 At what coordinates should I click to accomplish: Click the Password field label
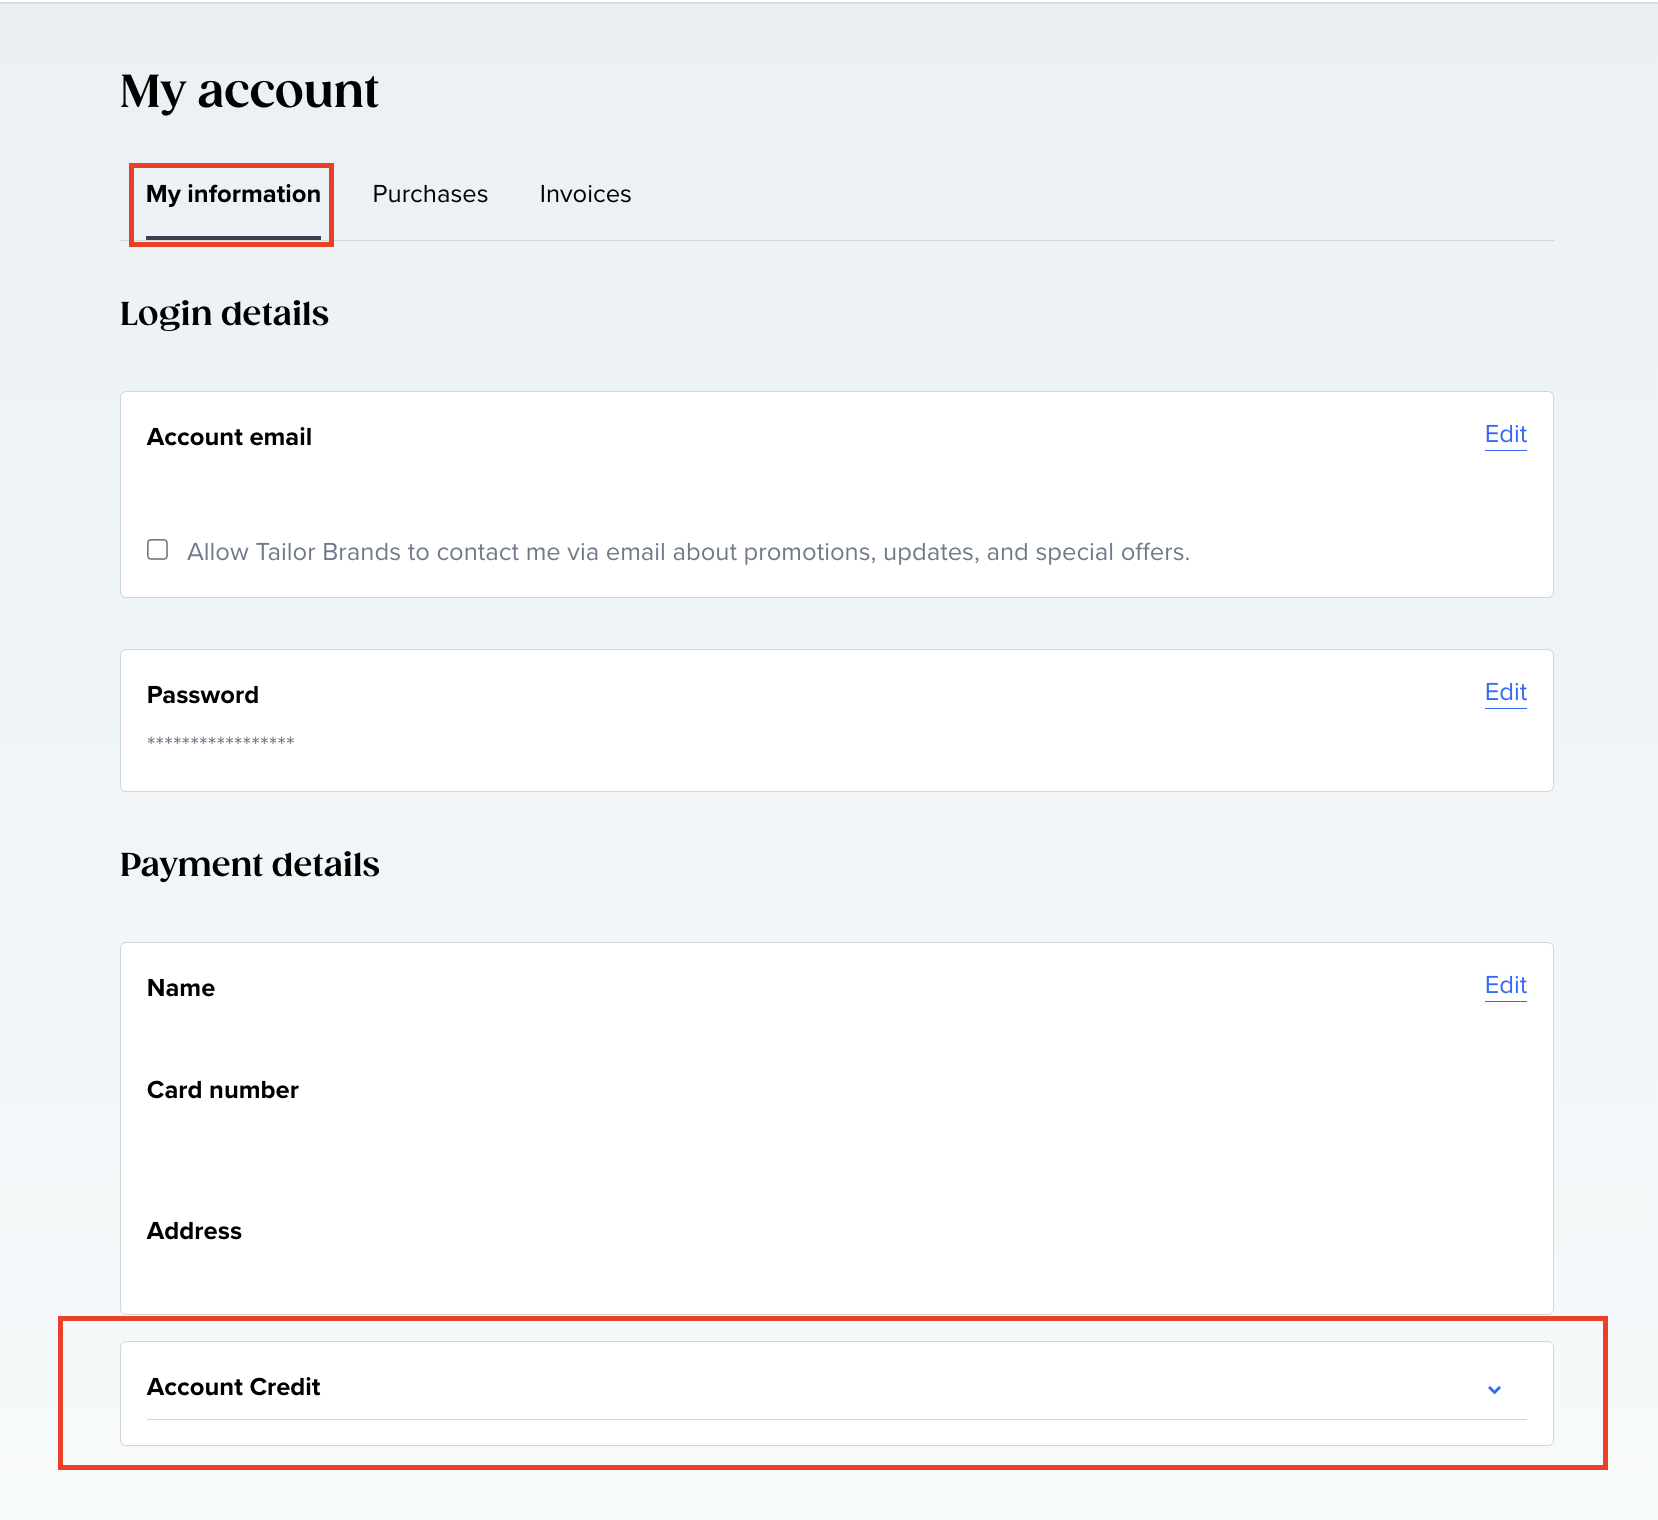(203, 695)
